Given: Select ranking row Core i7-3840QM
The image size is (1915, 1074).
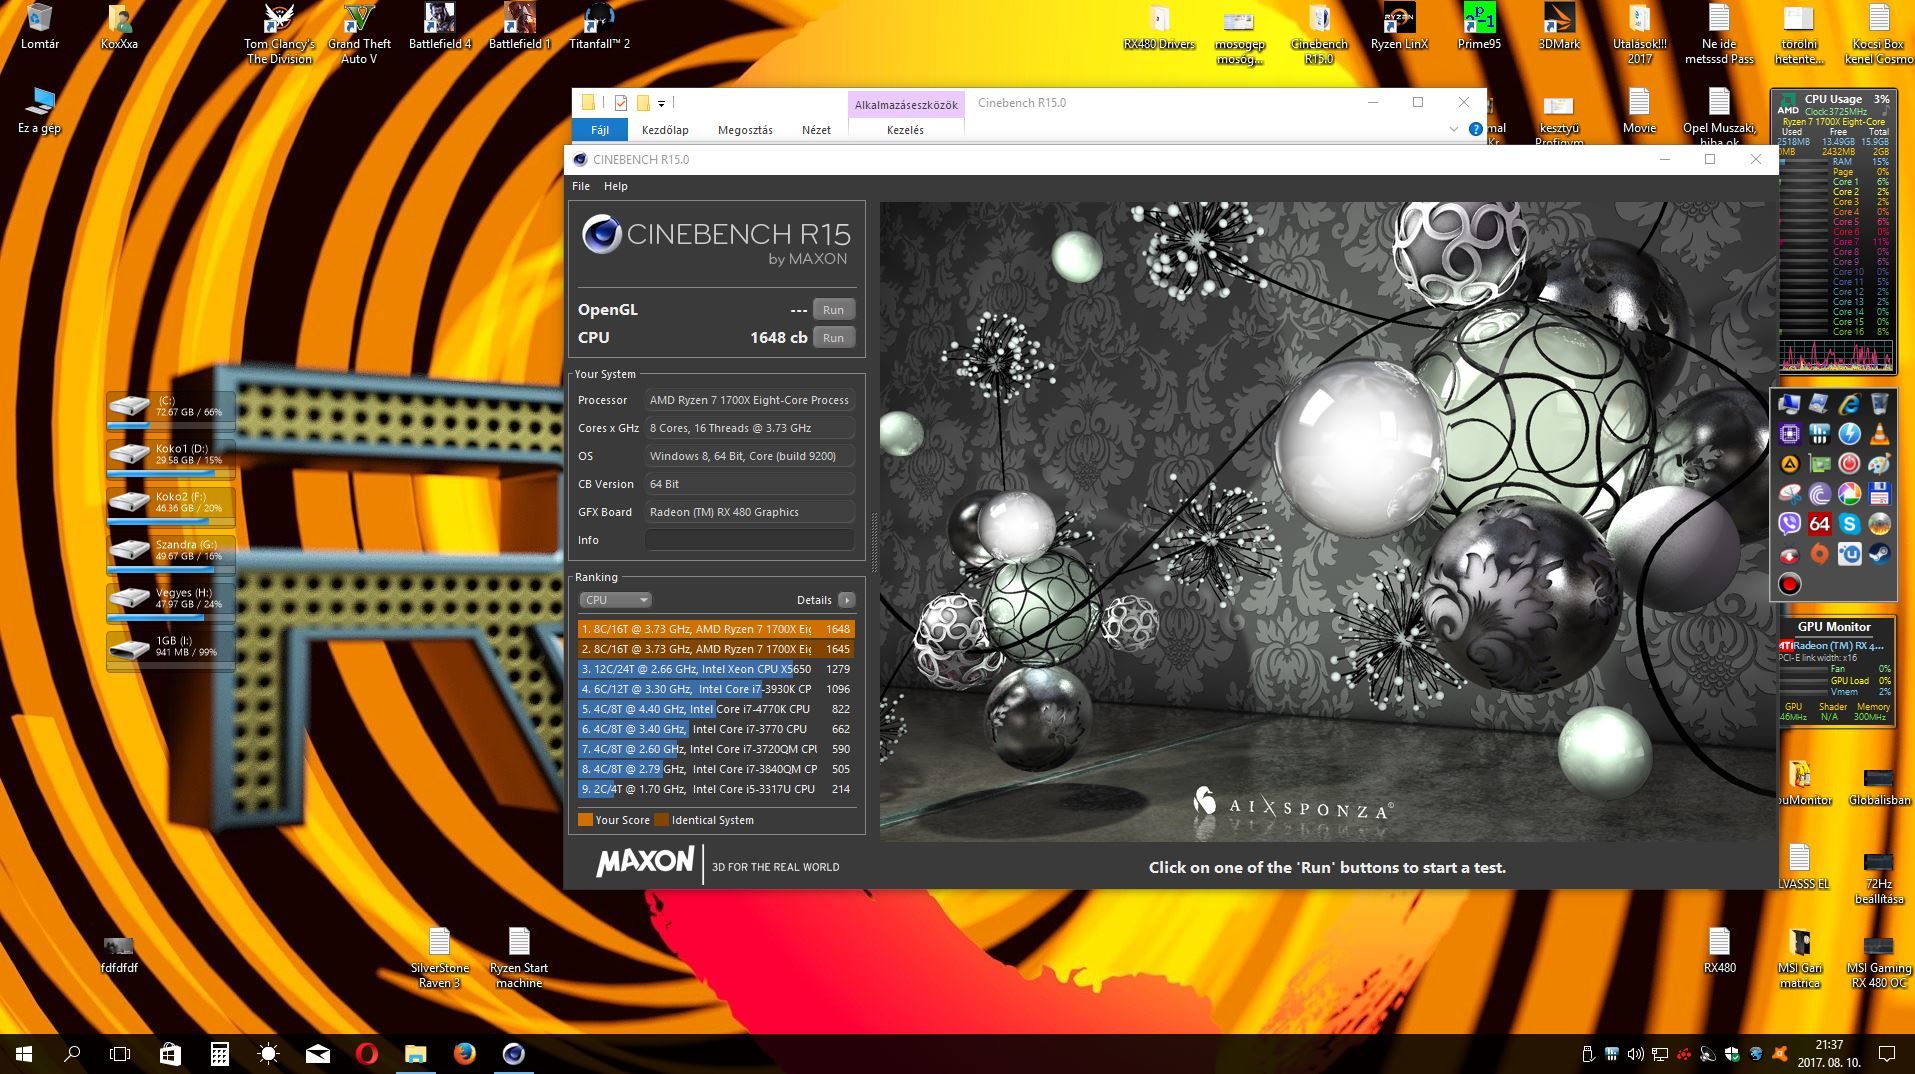Looking at the screenshot, I should pyautogui.click(x=716, y=769).
